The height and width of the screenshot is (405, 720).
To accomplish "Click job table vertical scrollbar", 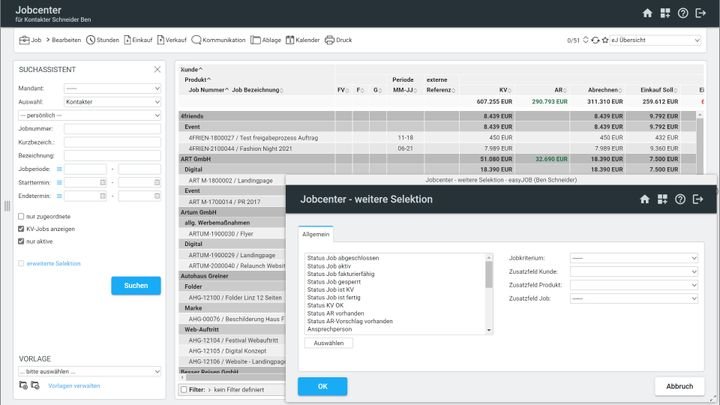I will [x=700, y=143].
